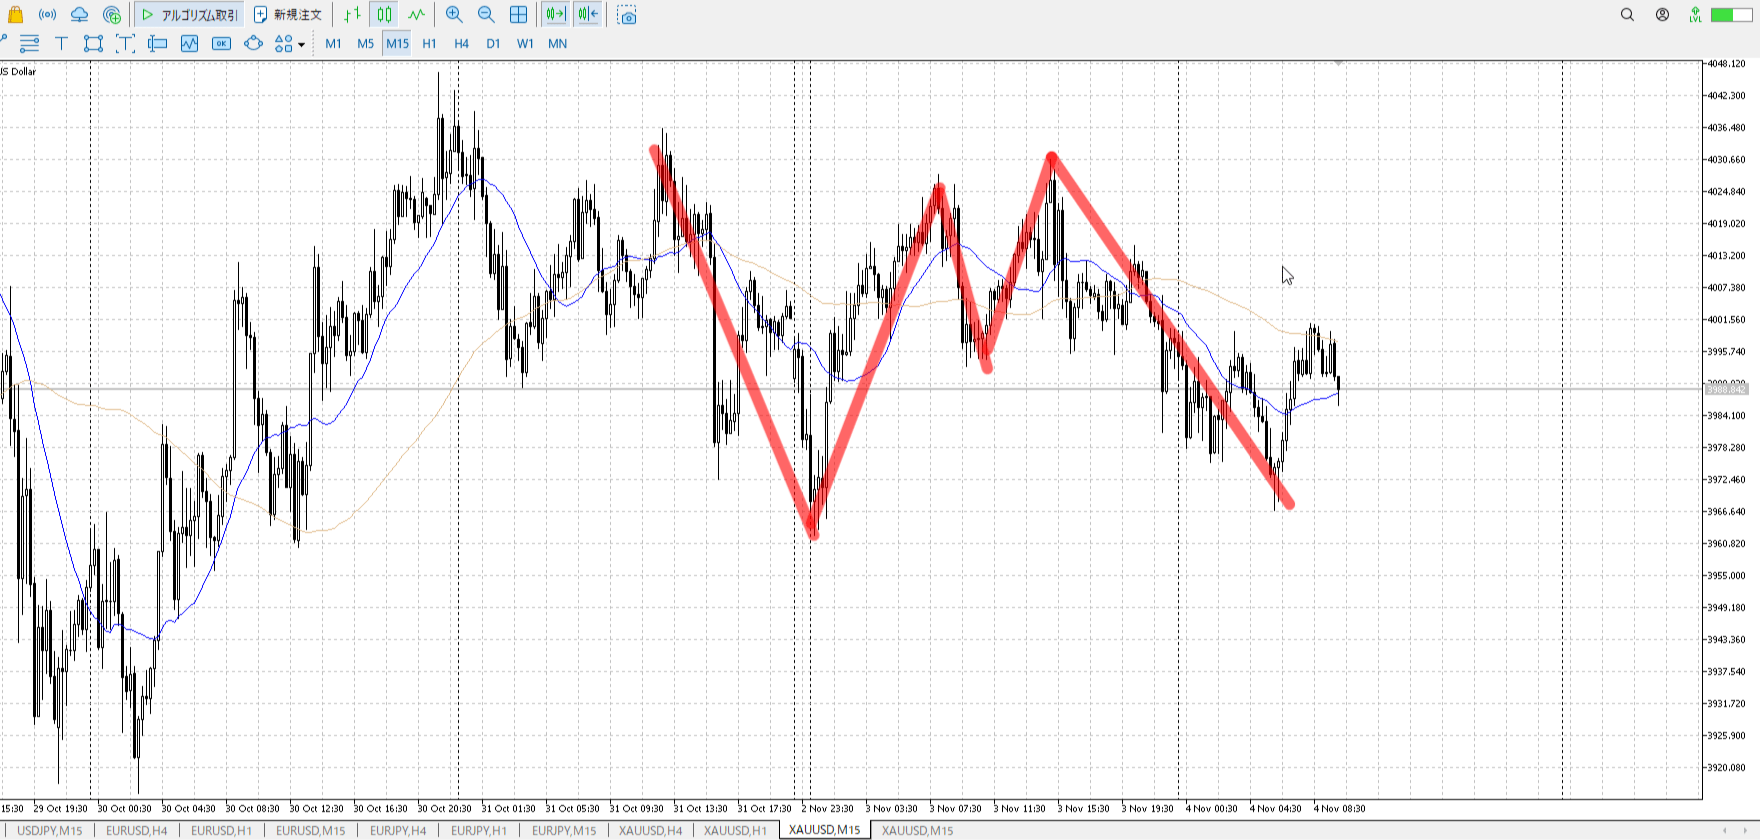Select the text label drawing tool
The height and width of the screenshot is (840, 1760).
[x=61, y=43]
